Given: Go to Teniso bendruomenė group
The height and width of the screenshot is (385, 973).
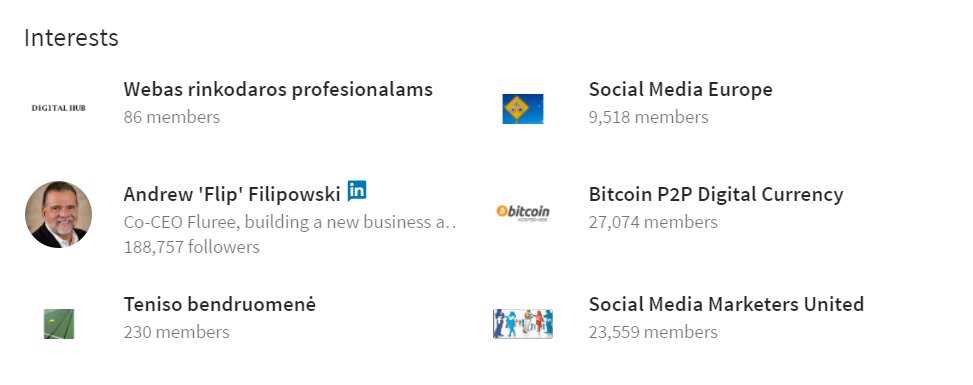Looking at the screenshot, I should click(x=220, y=304).
